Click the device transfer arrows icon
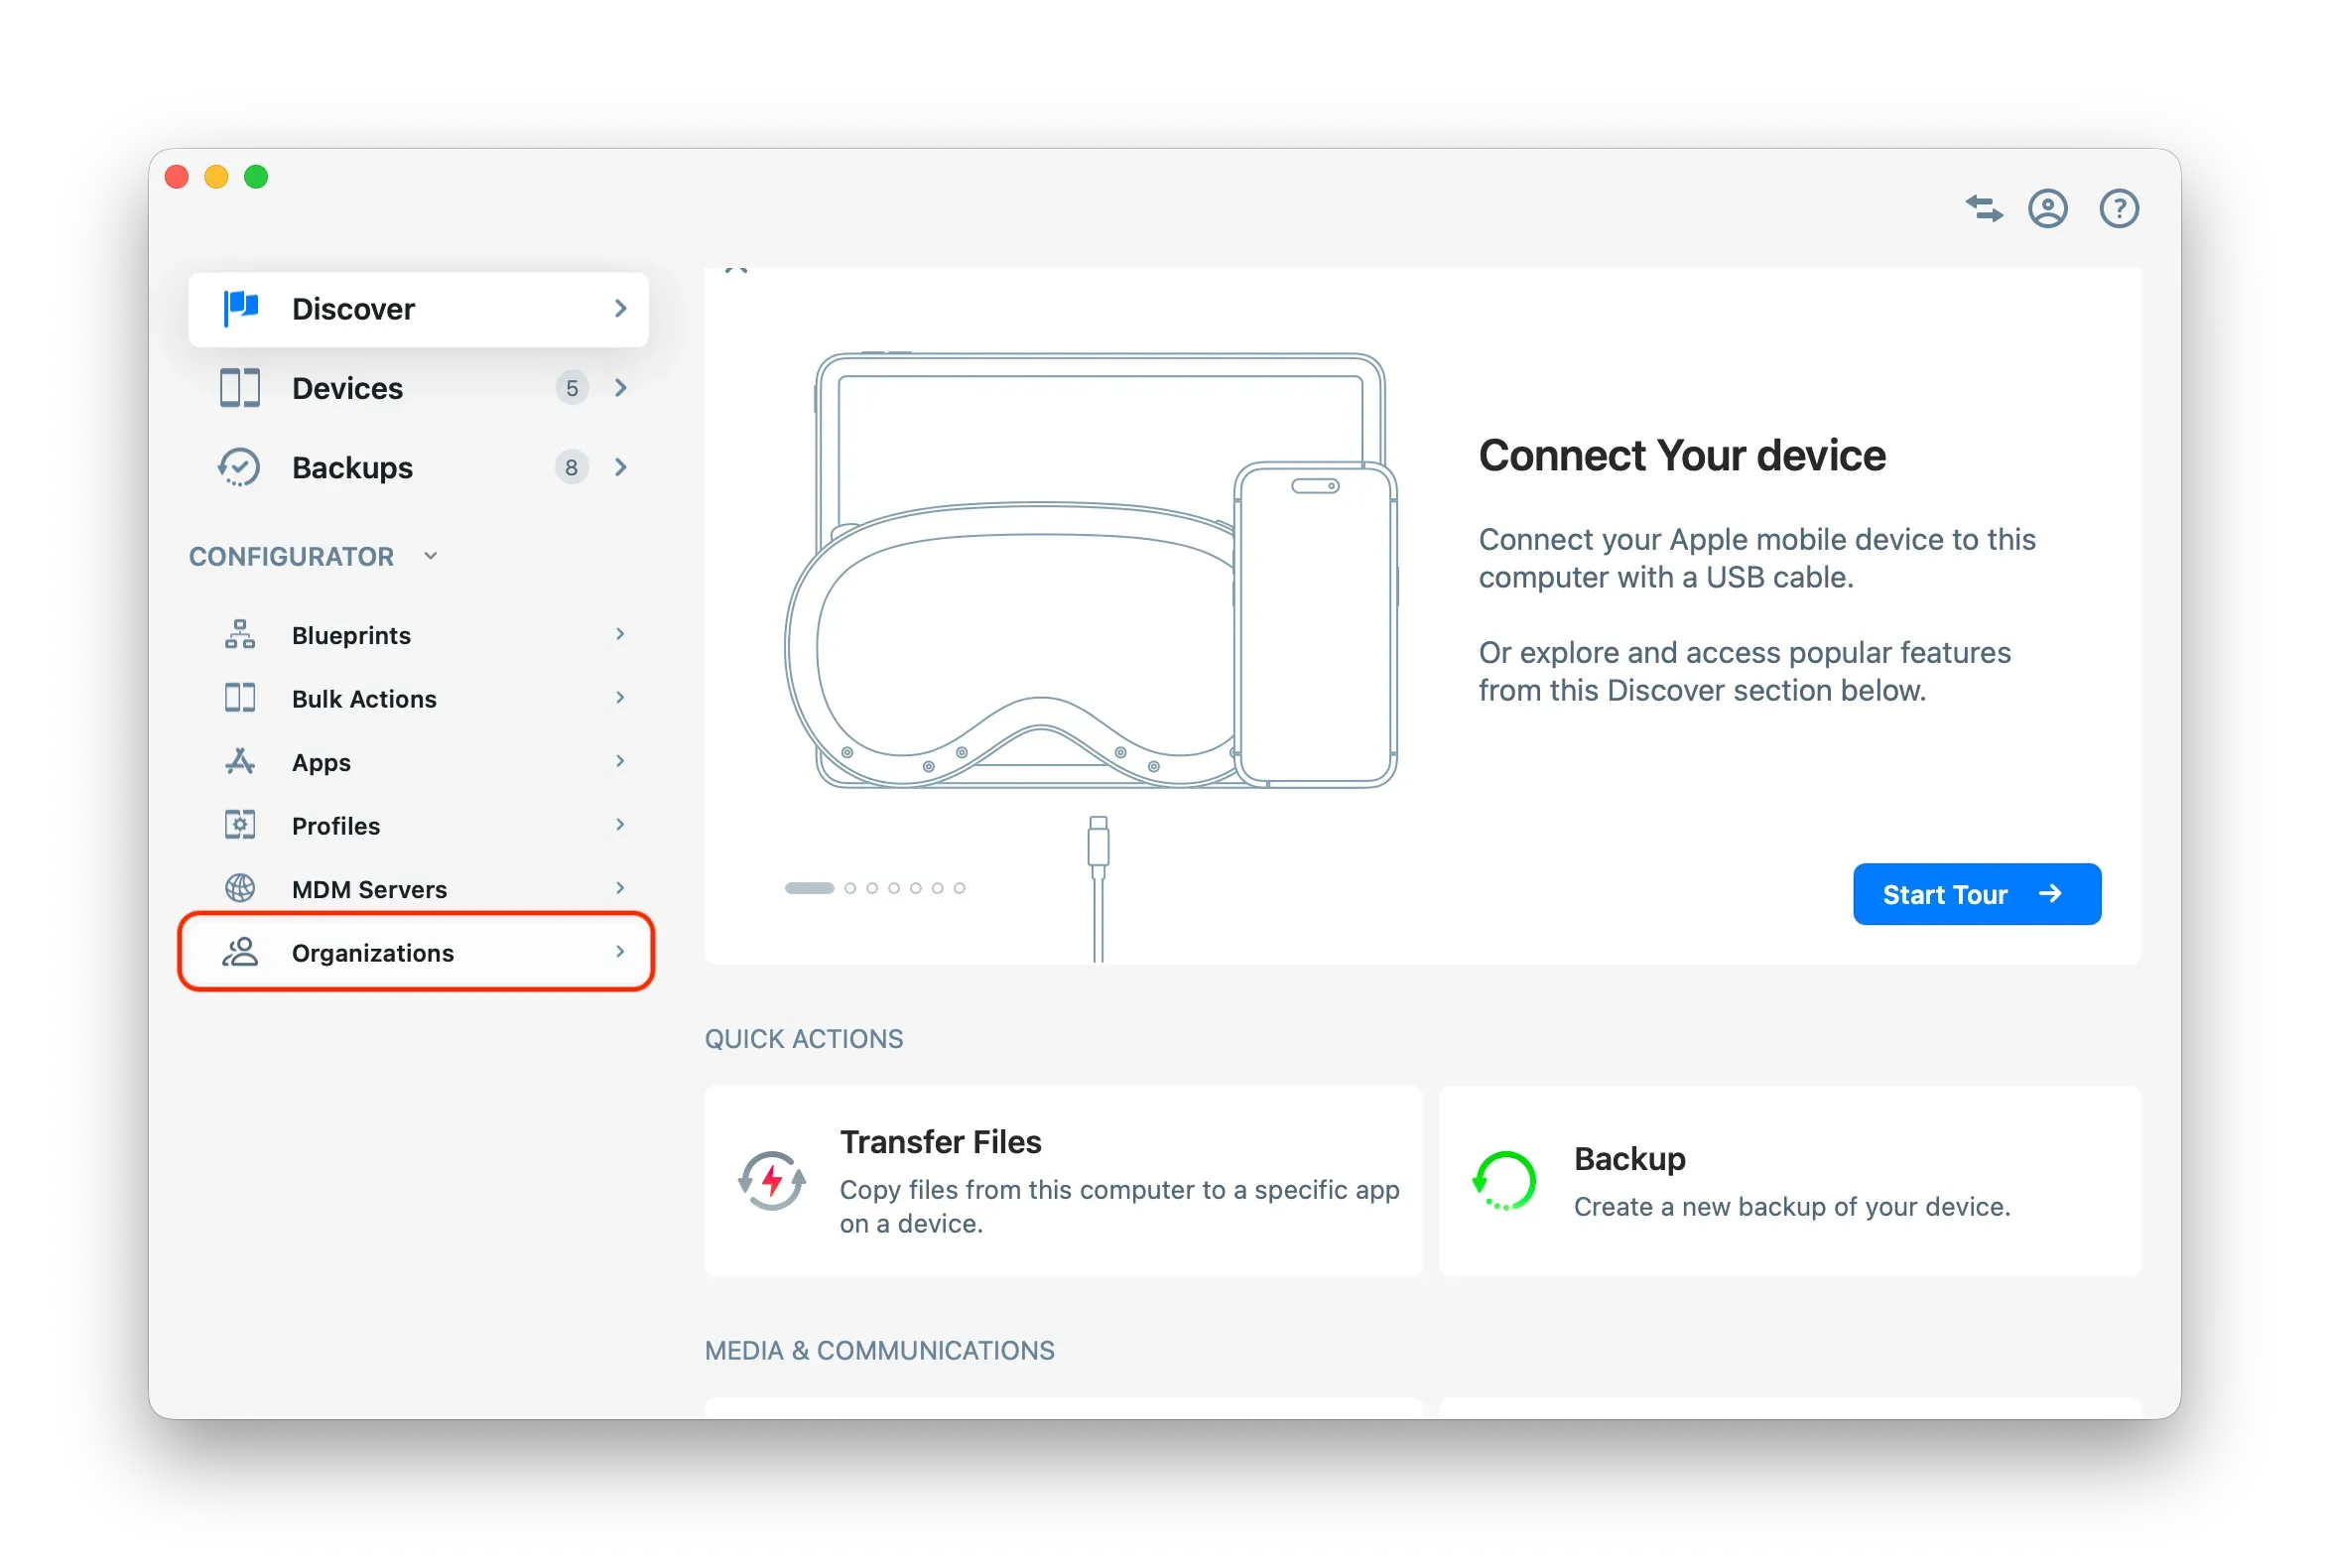This screenshot has height=1568, width=2330. pyautogui.click(x=1984, y=208)
